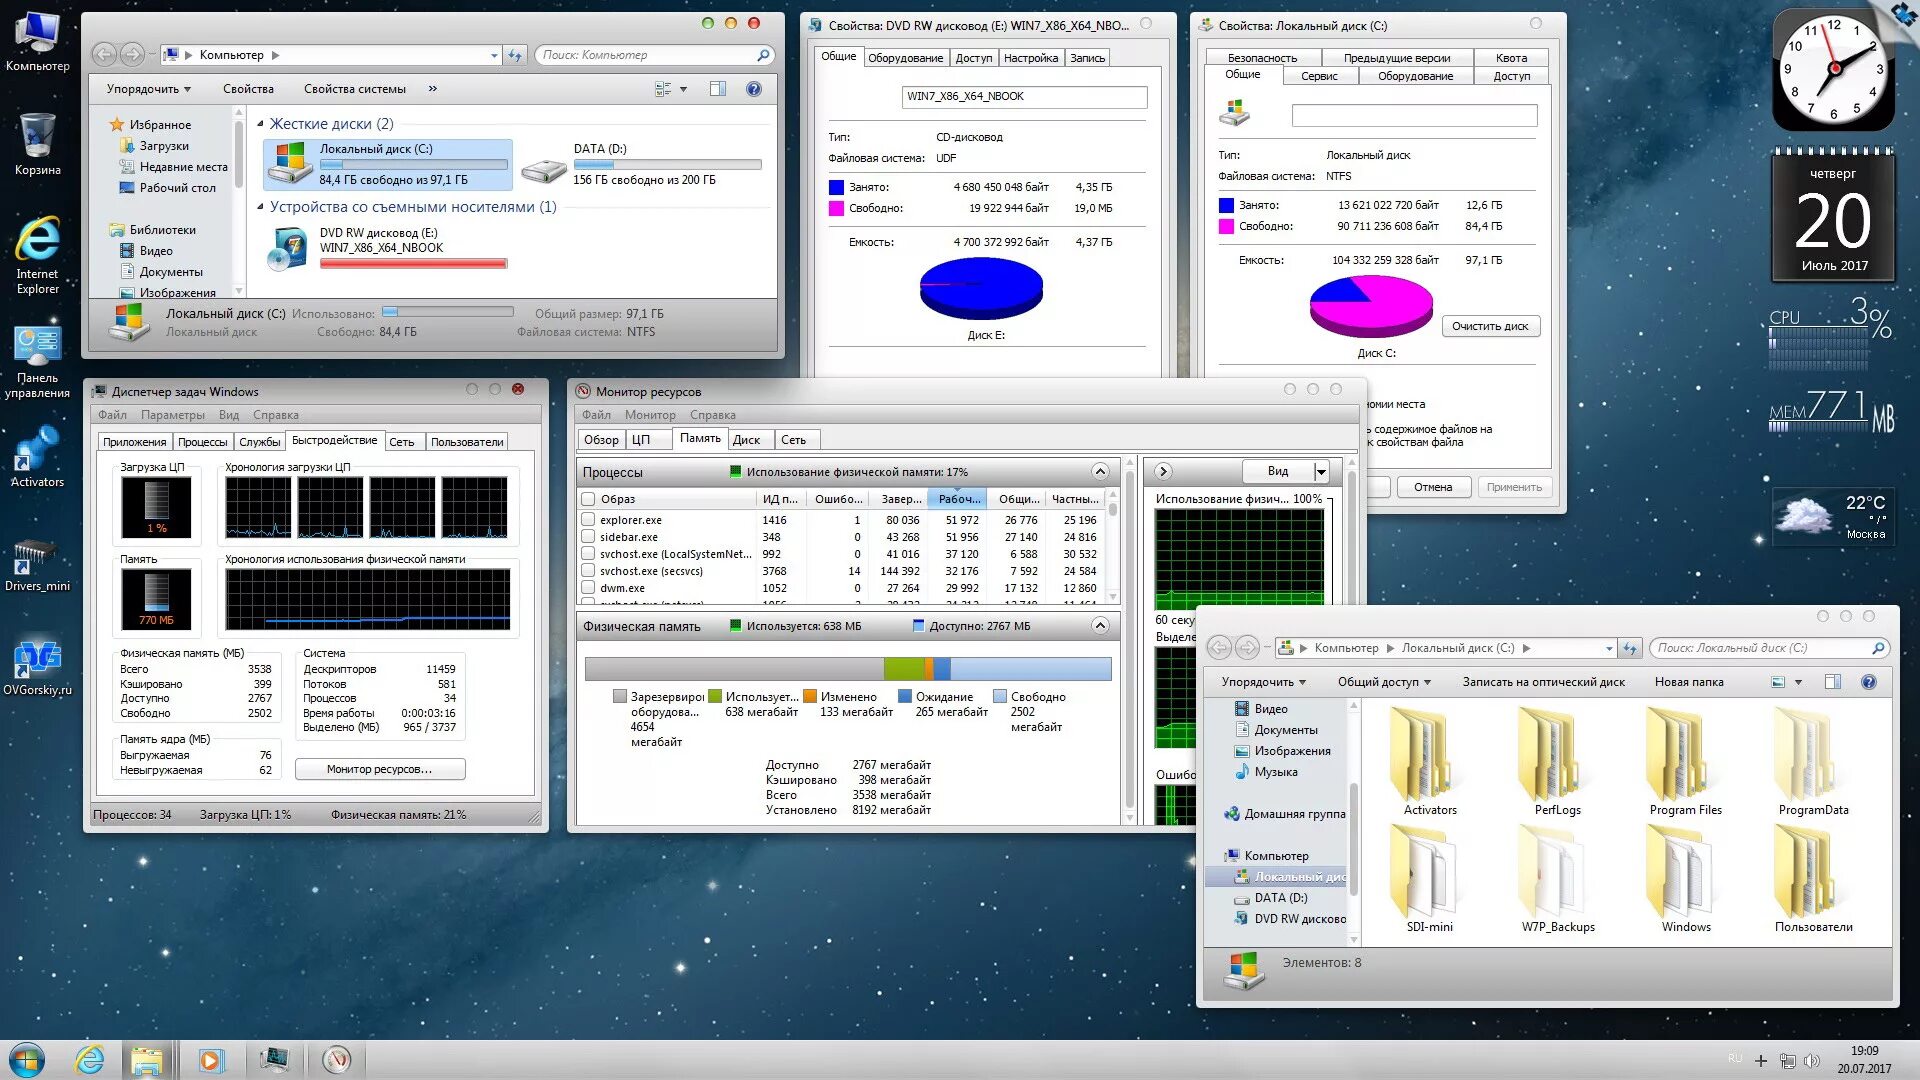Collapse the Процессы section in Resource Monitor
This screenshot has width=1920, height=1080.
coord(1100,472)
